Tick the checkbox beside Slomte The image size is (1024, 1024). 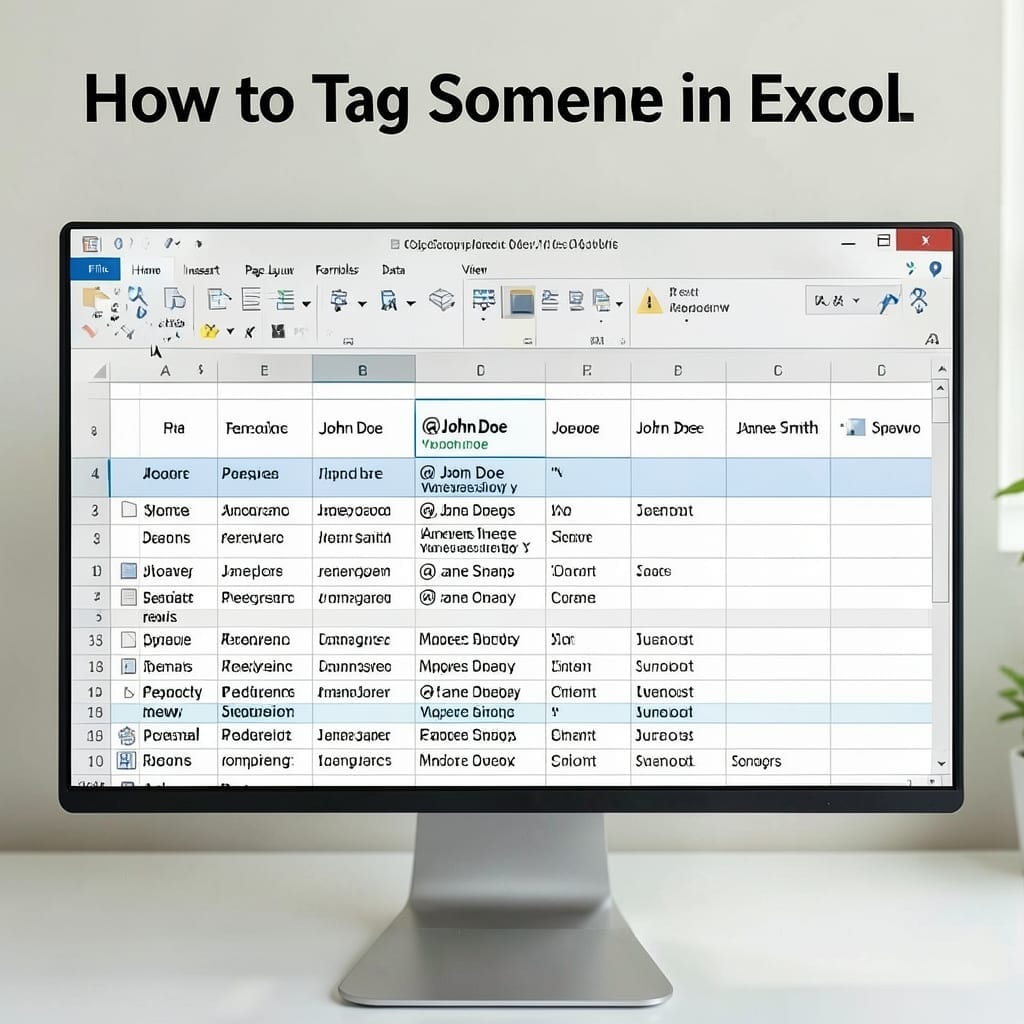pyautogui.click(x=129, y=510)
